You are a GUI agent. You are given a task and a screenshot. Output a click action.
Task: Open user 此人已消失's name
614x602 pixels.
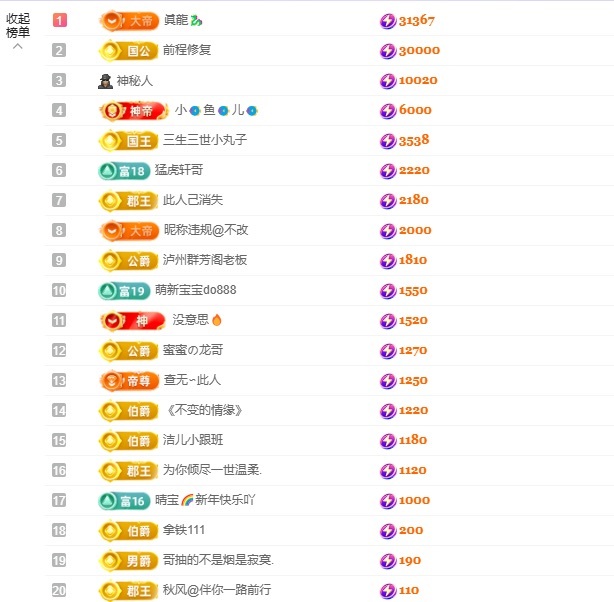[x=193, y=200]
